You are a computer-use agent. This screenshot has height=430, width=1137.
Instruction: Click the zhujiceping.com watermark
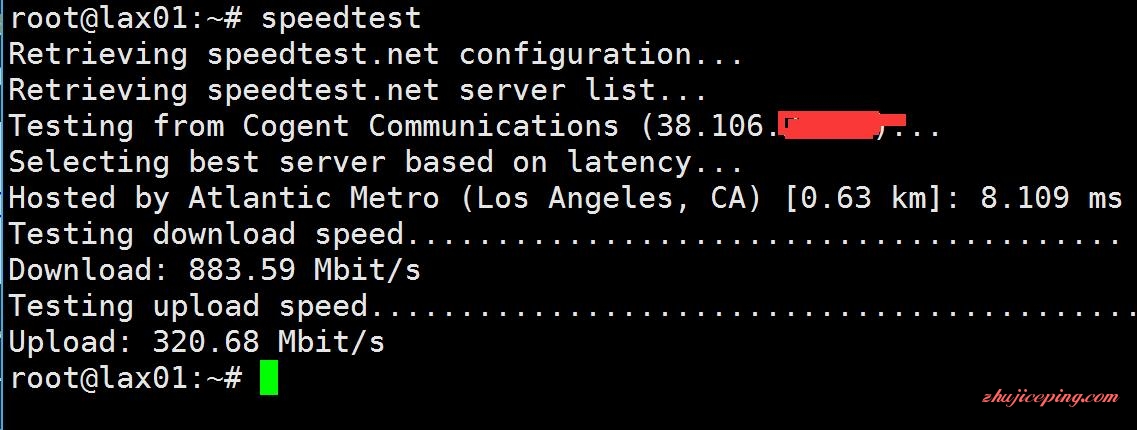click(1050, 397)
